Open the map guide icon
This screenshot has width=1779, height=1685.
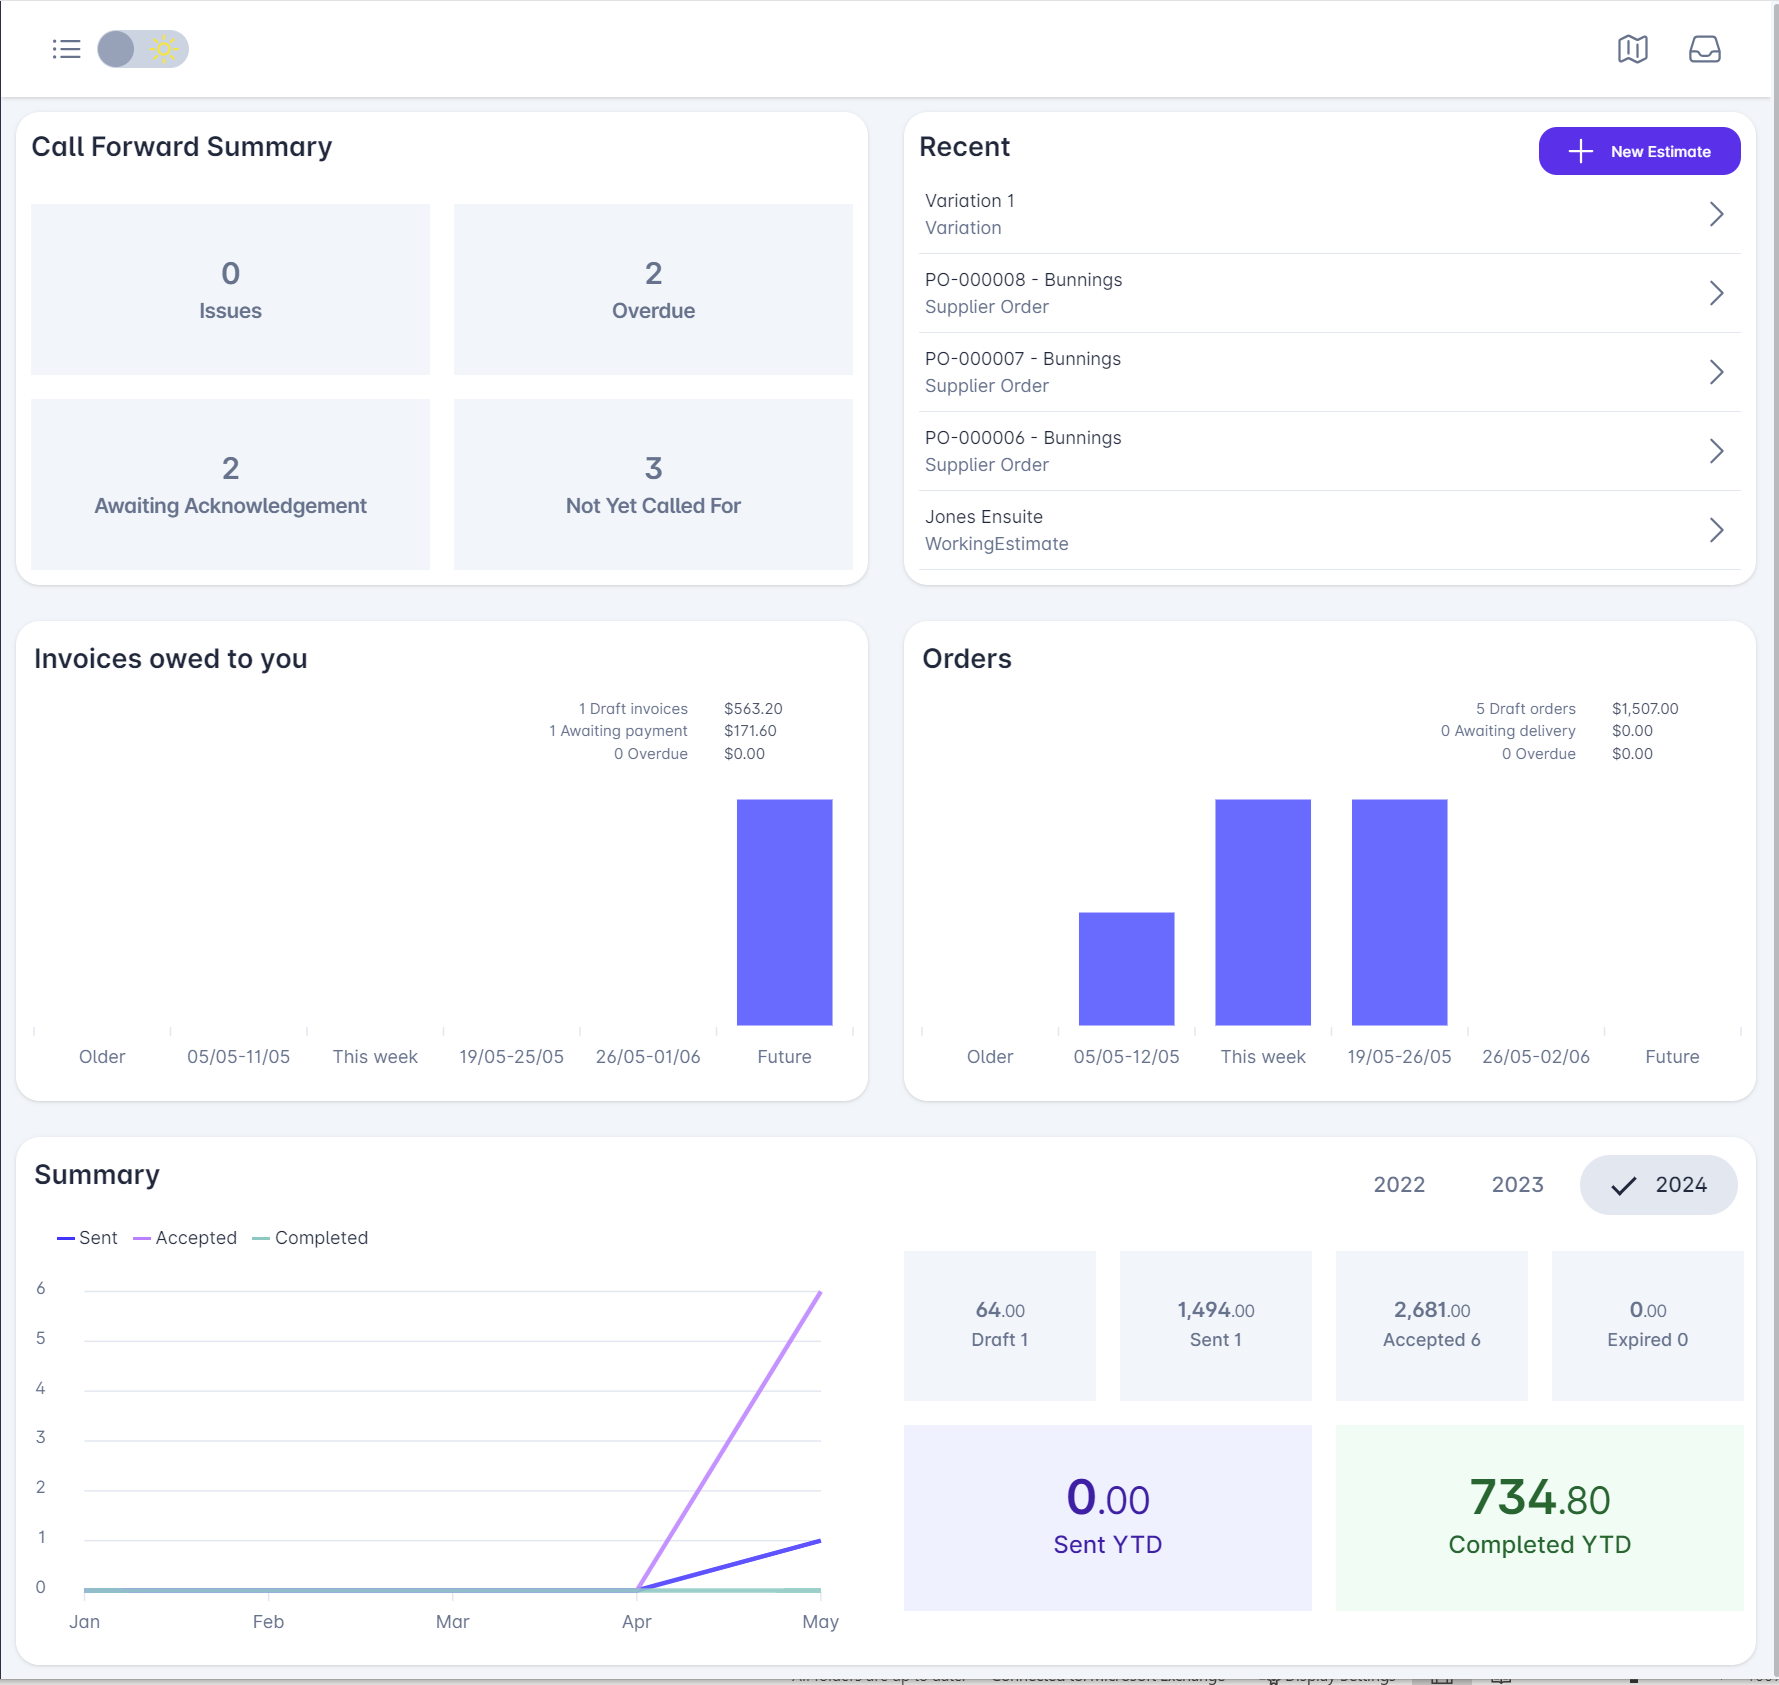1632,49
